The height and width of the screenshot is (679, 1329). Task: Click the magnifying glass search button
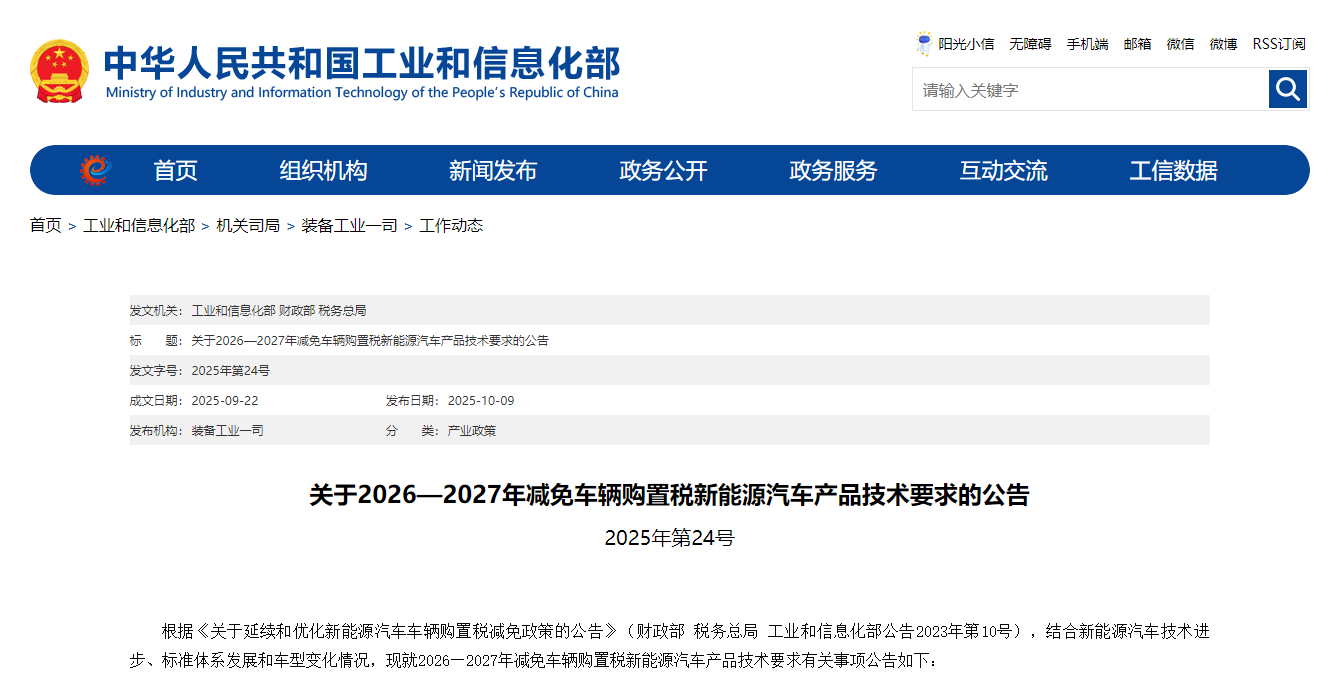click(x=1288, y=90)
